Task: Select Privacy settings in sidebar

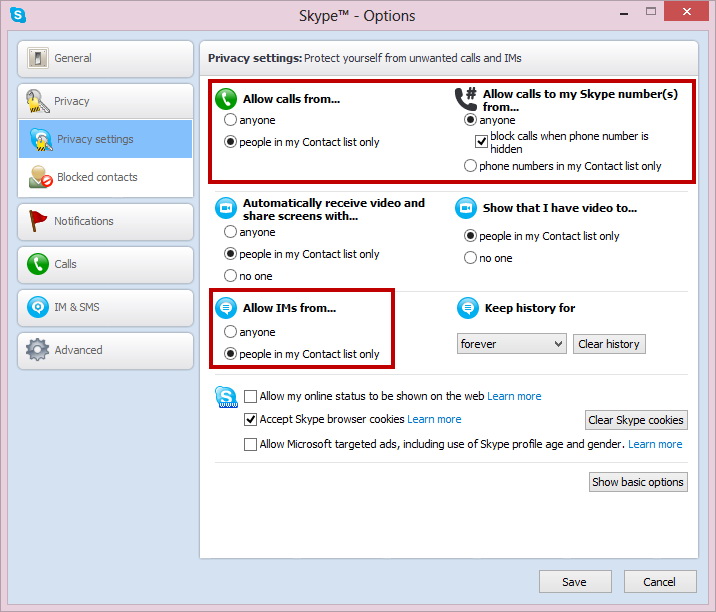Action: click(x=105, y=139)
